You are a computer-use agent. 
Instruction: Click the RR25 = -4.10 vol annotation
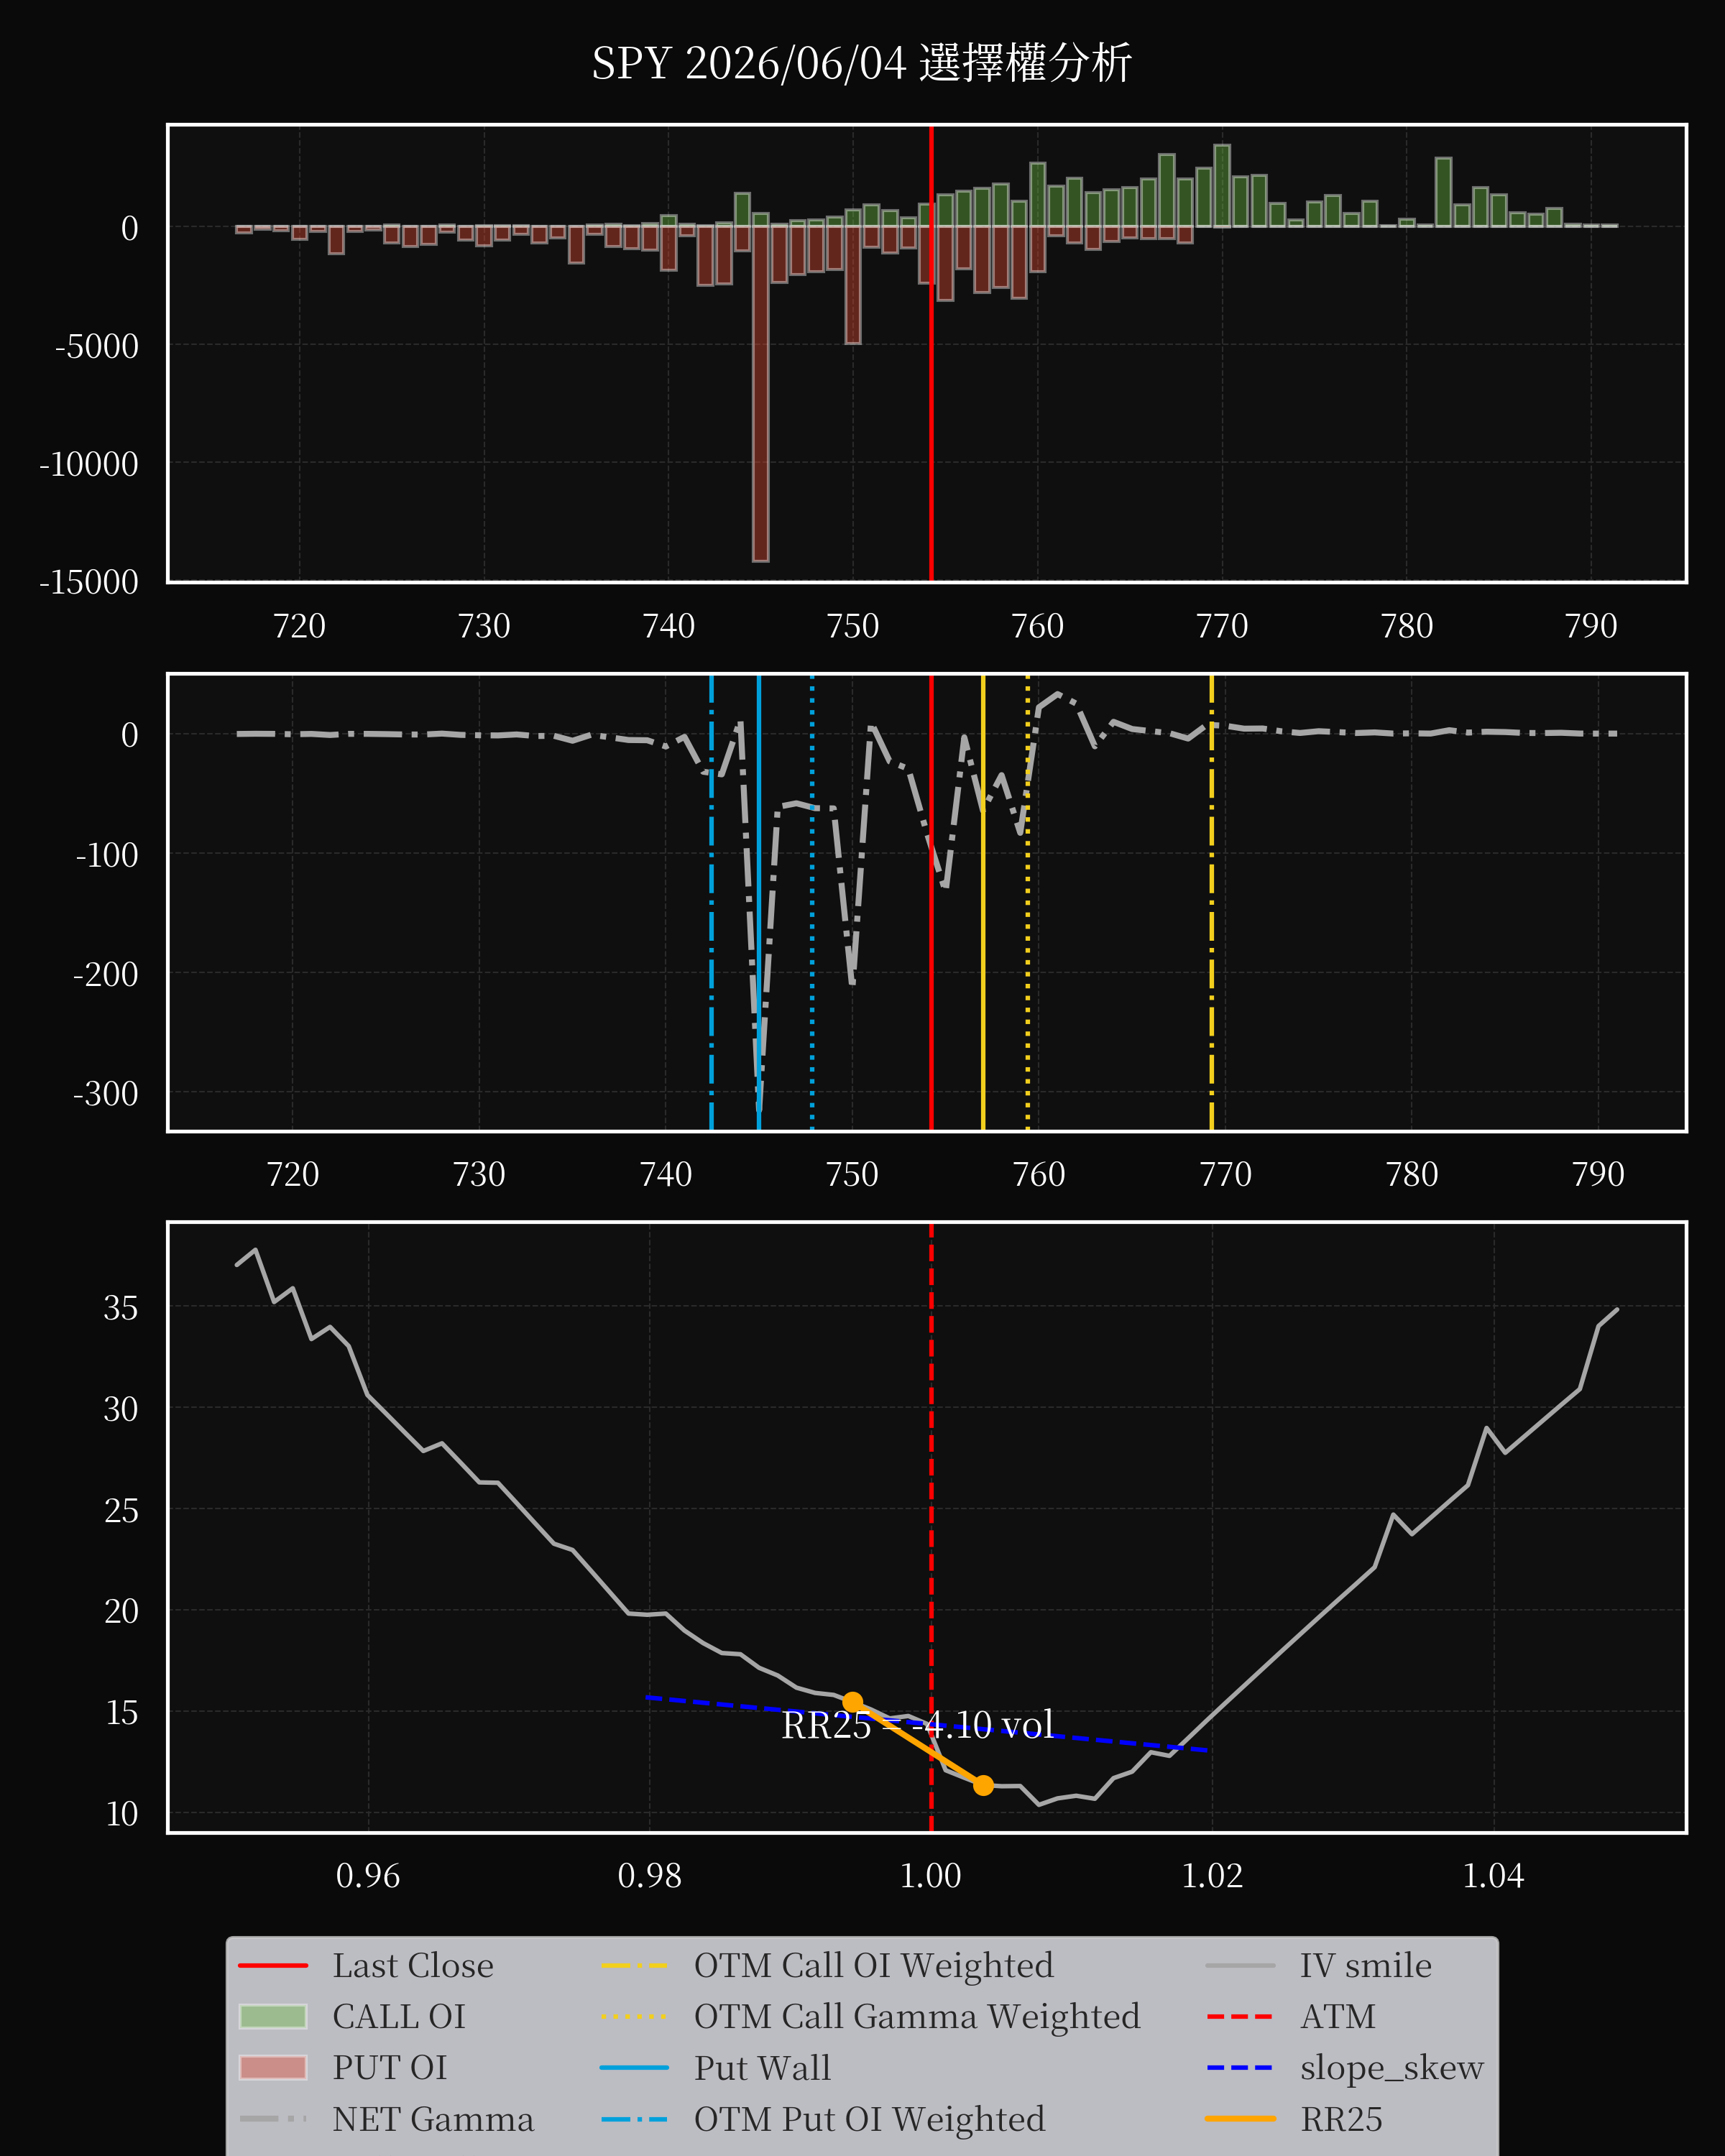coord(917,1725)
